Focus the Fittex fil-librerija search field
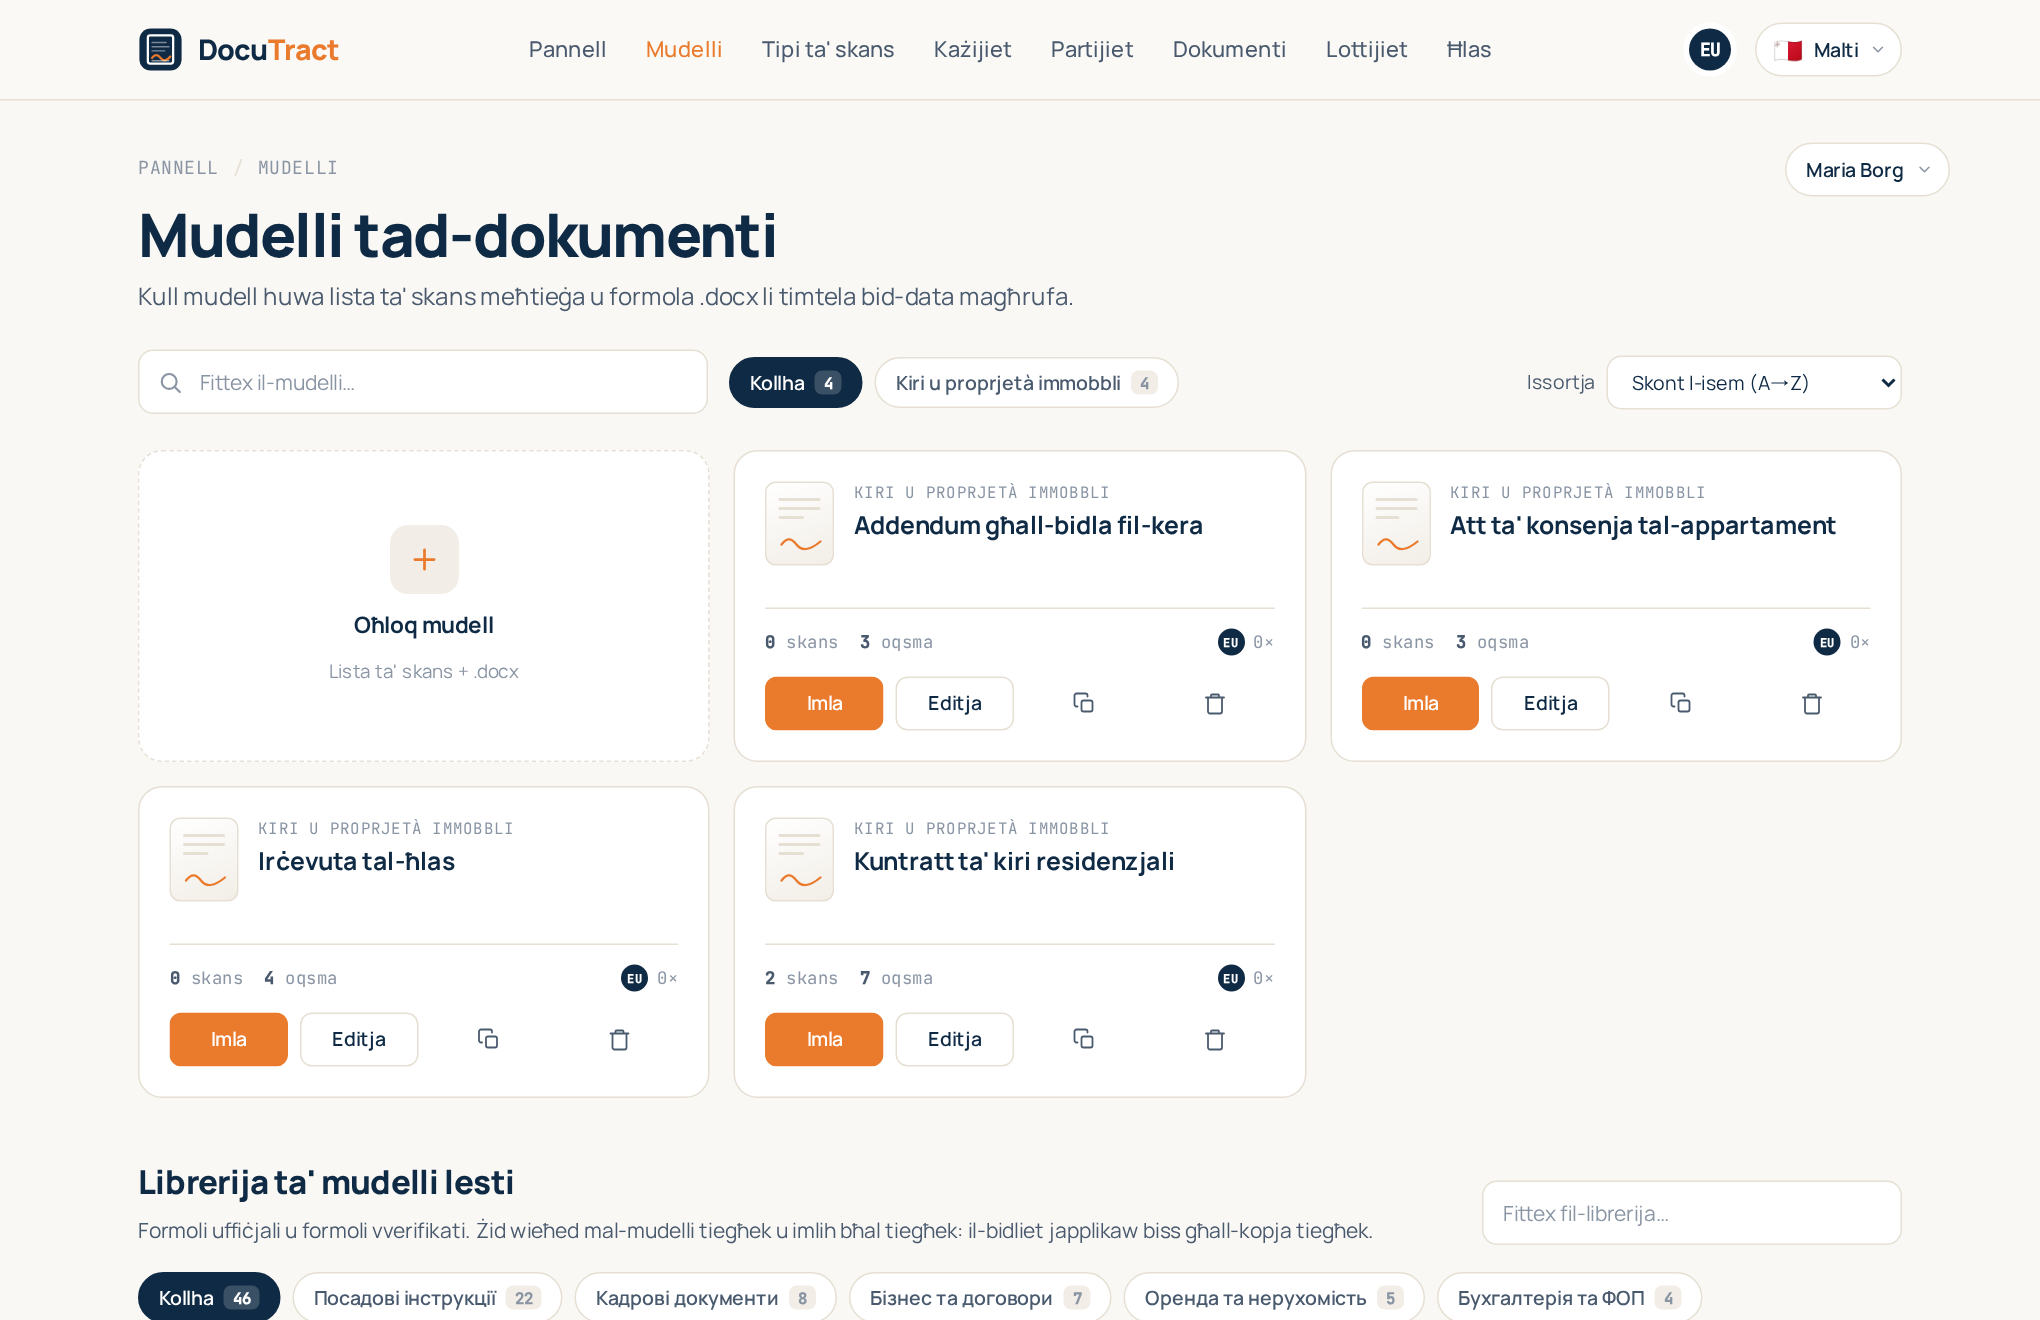Image resolution: width=2040 pixels, height=1320 pixels. 1691,1213
